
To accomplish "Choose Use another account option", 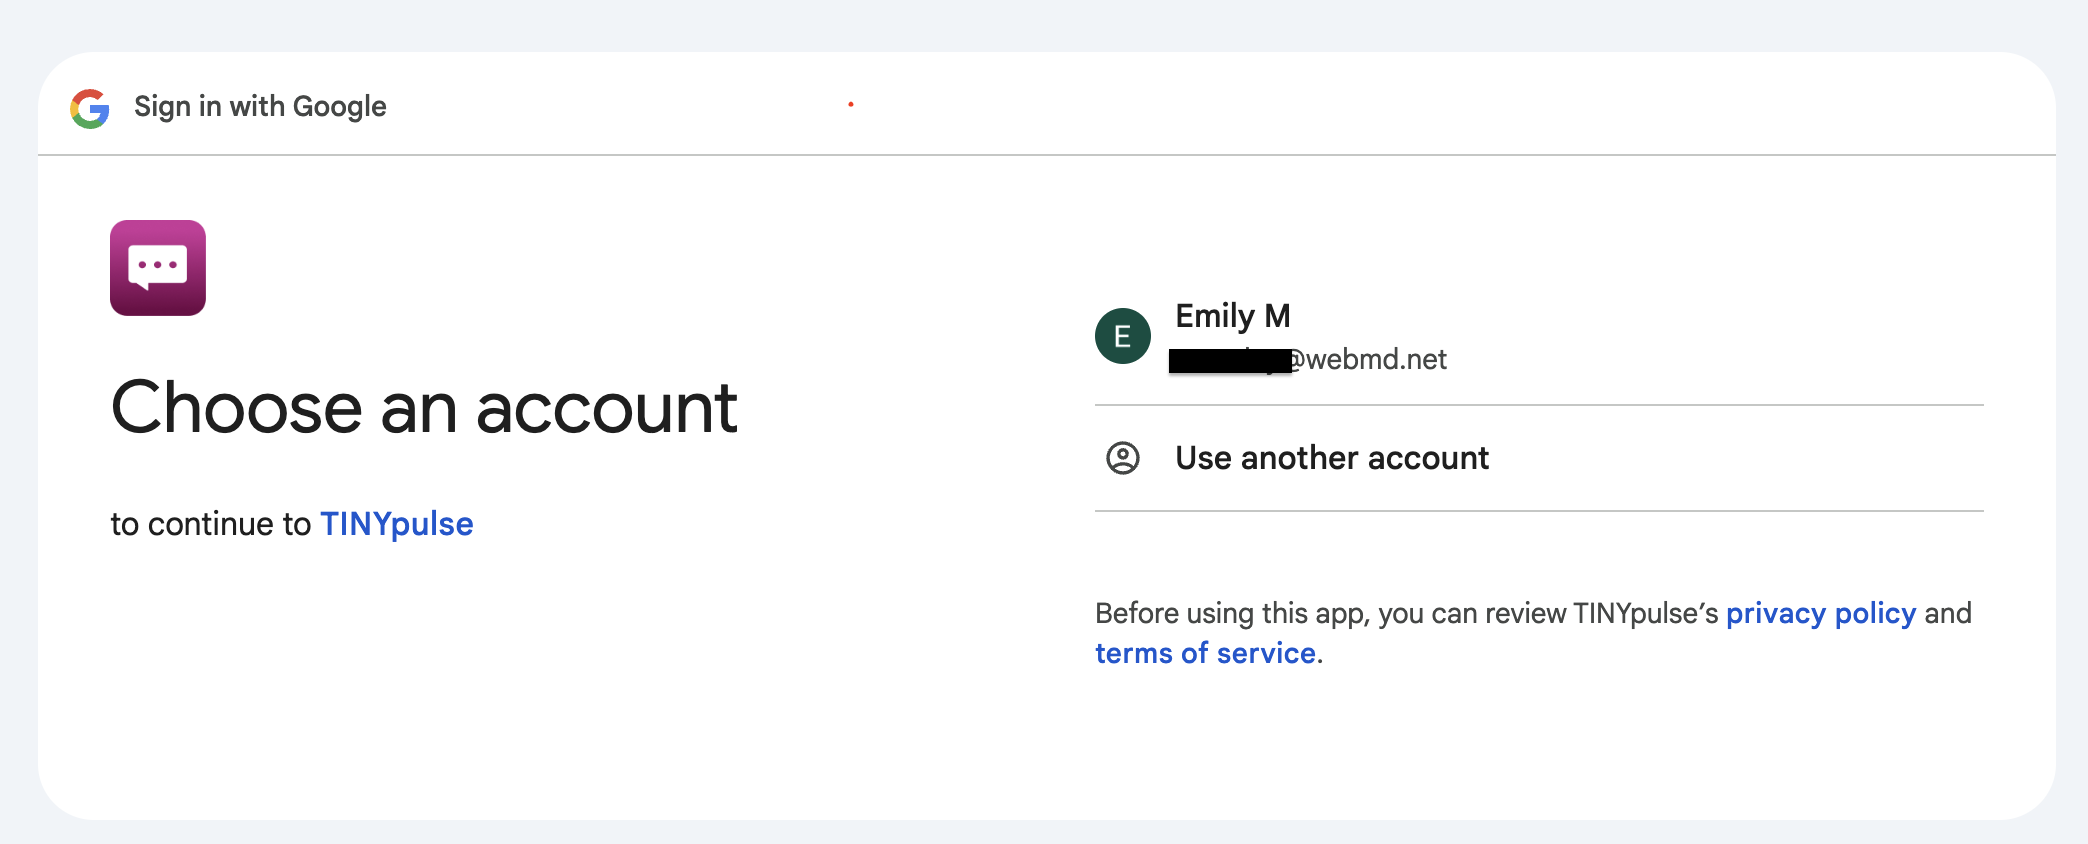I will (x=1331, y=458).
